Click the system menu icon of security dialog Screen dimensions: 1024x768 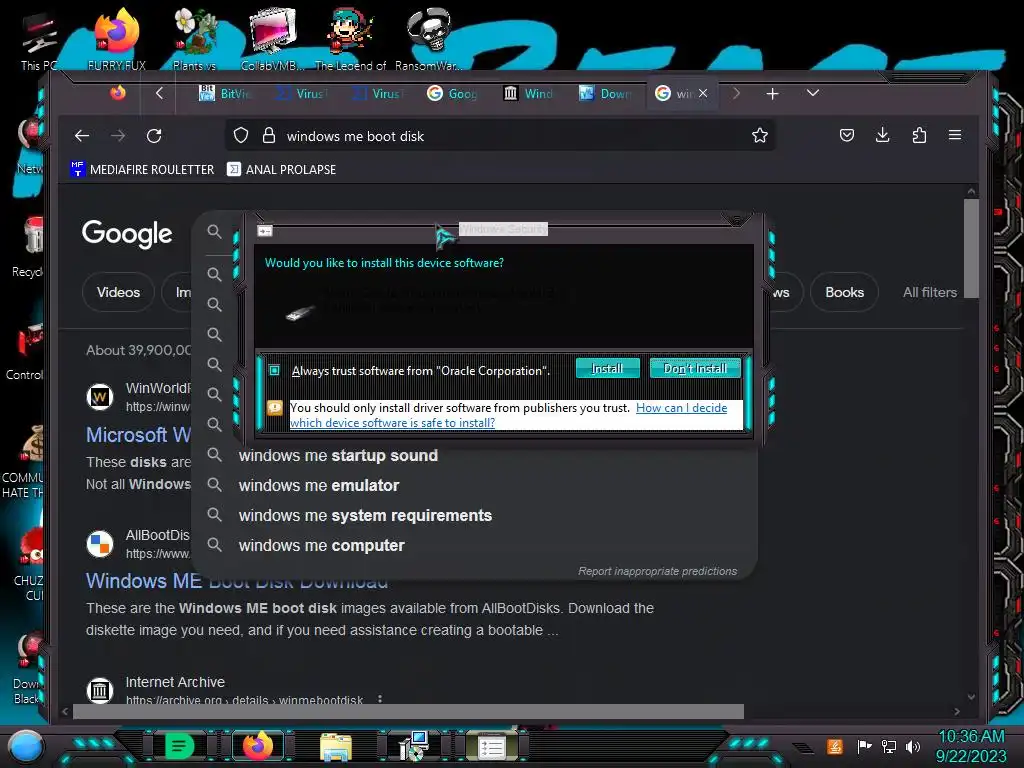click(x=264, y=231)
